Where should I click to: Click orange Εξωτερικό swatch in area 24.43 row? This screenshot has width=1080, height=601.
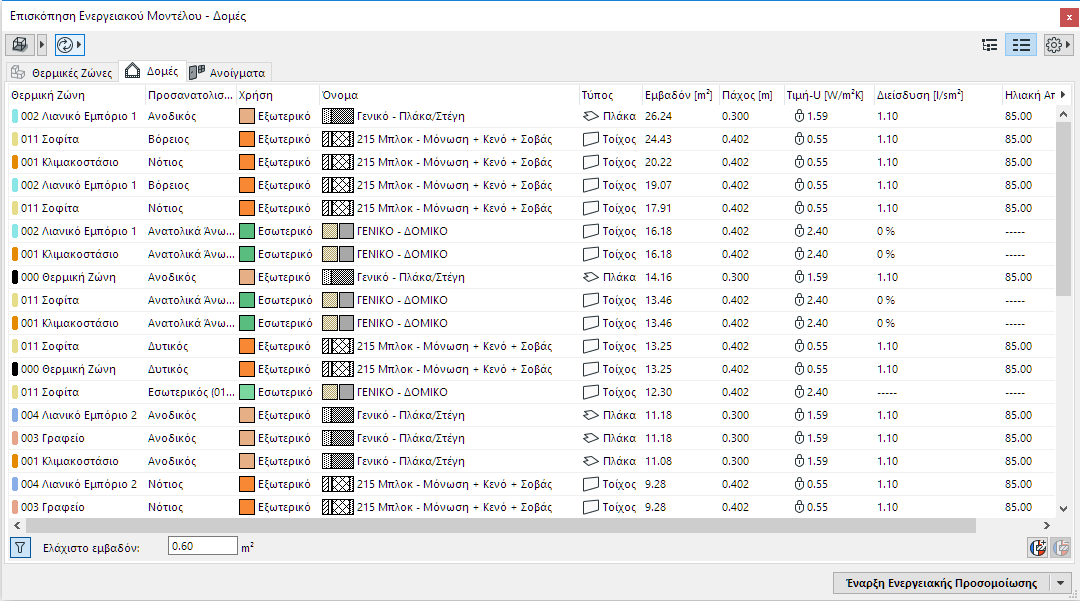(x=247, y=139)
